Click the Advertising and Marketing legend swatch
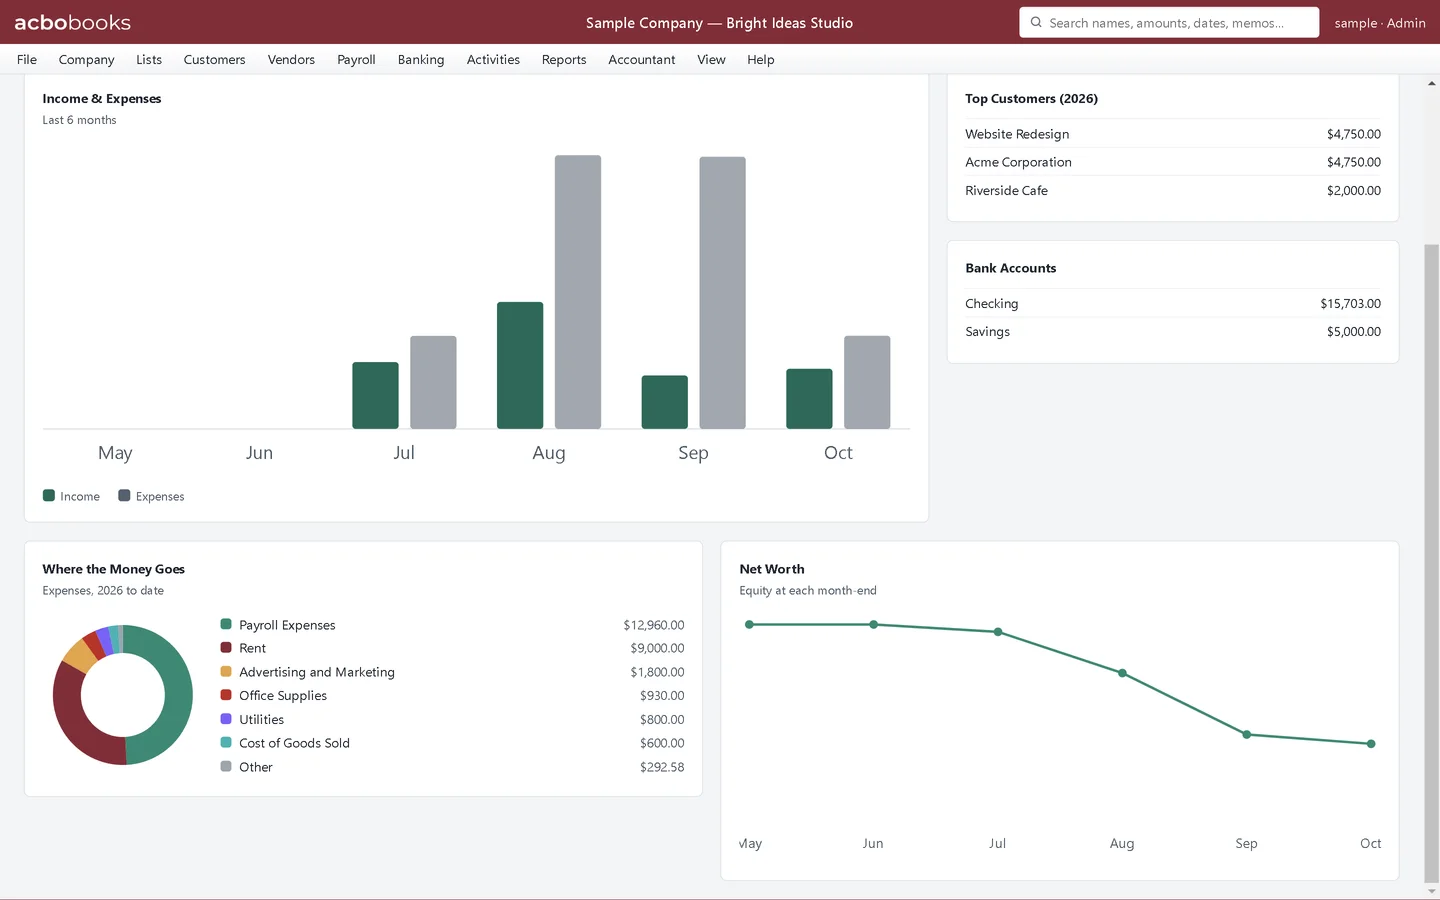The height and width of the screenshot is (900, 1440). [226, 671]
